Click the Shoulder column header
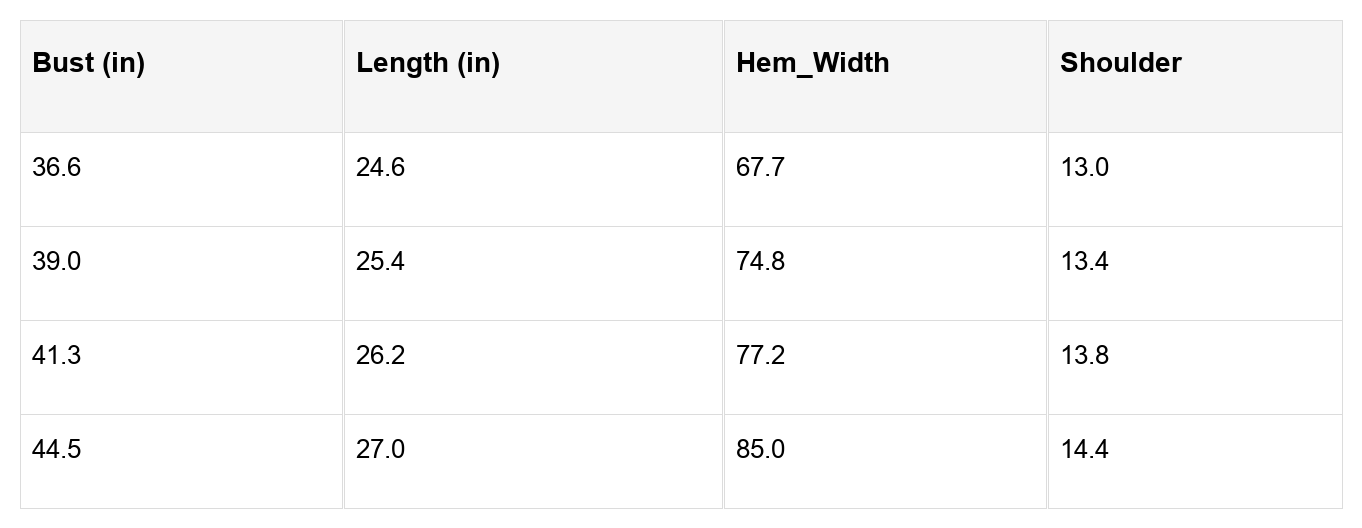Viewport: 1362px width, 528px height. point(1195,76)
